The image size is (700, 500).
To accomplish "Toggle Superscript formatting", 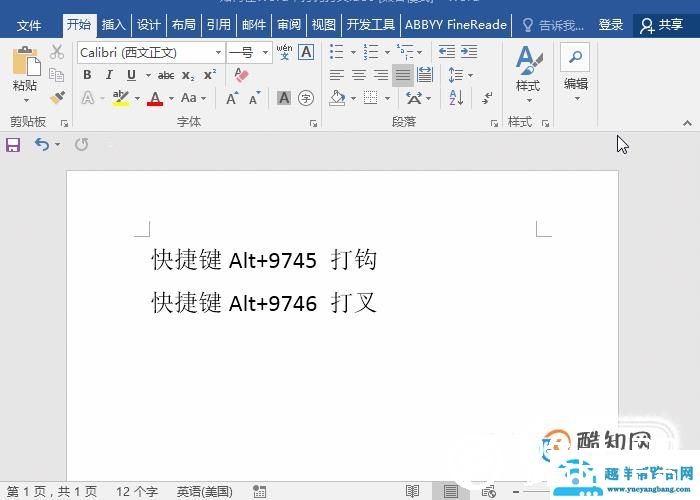I will point(209,75).
